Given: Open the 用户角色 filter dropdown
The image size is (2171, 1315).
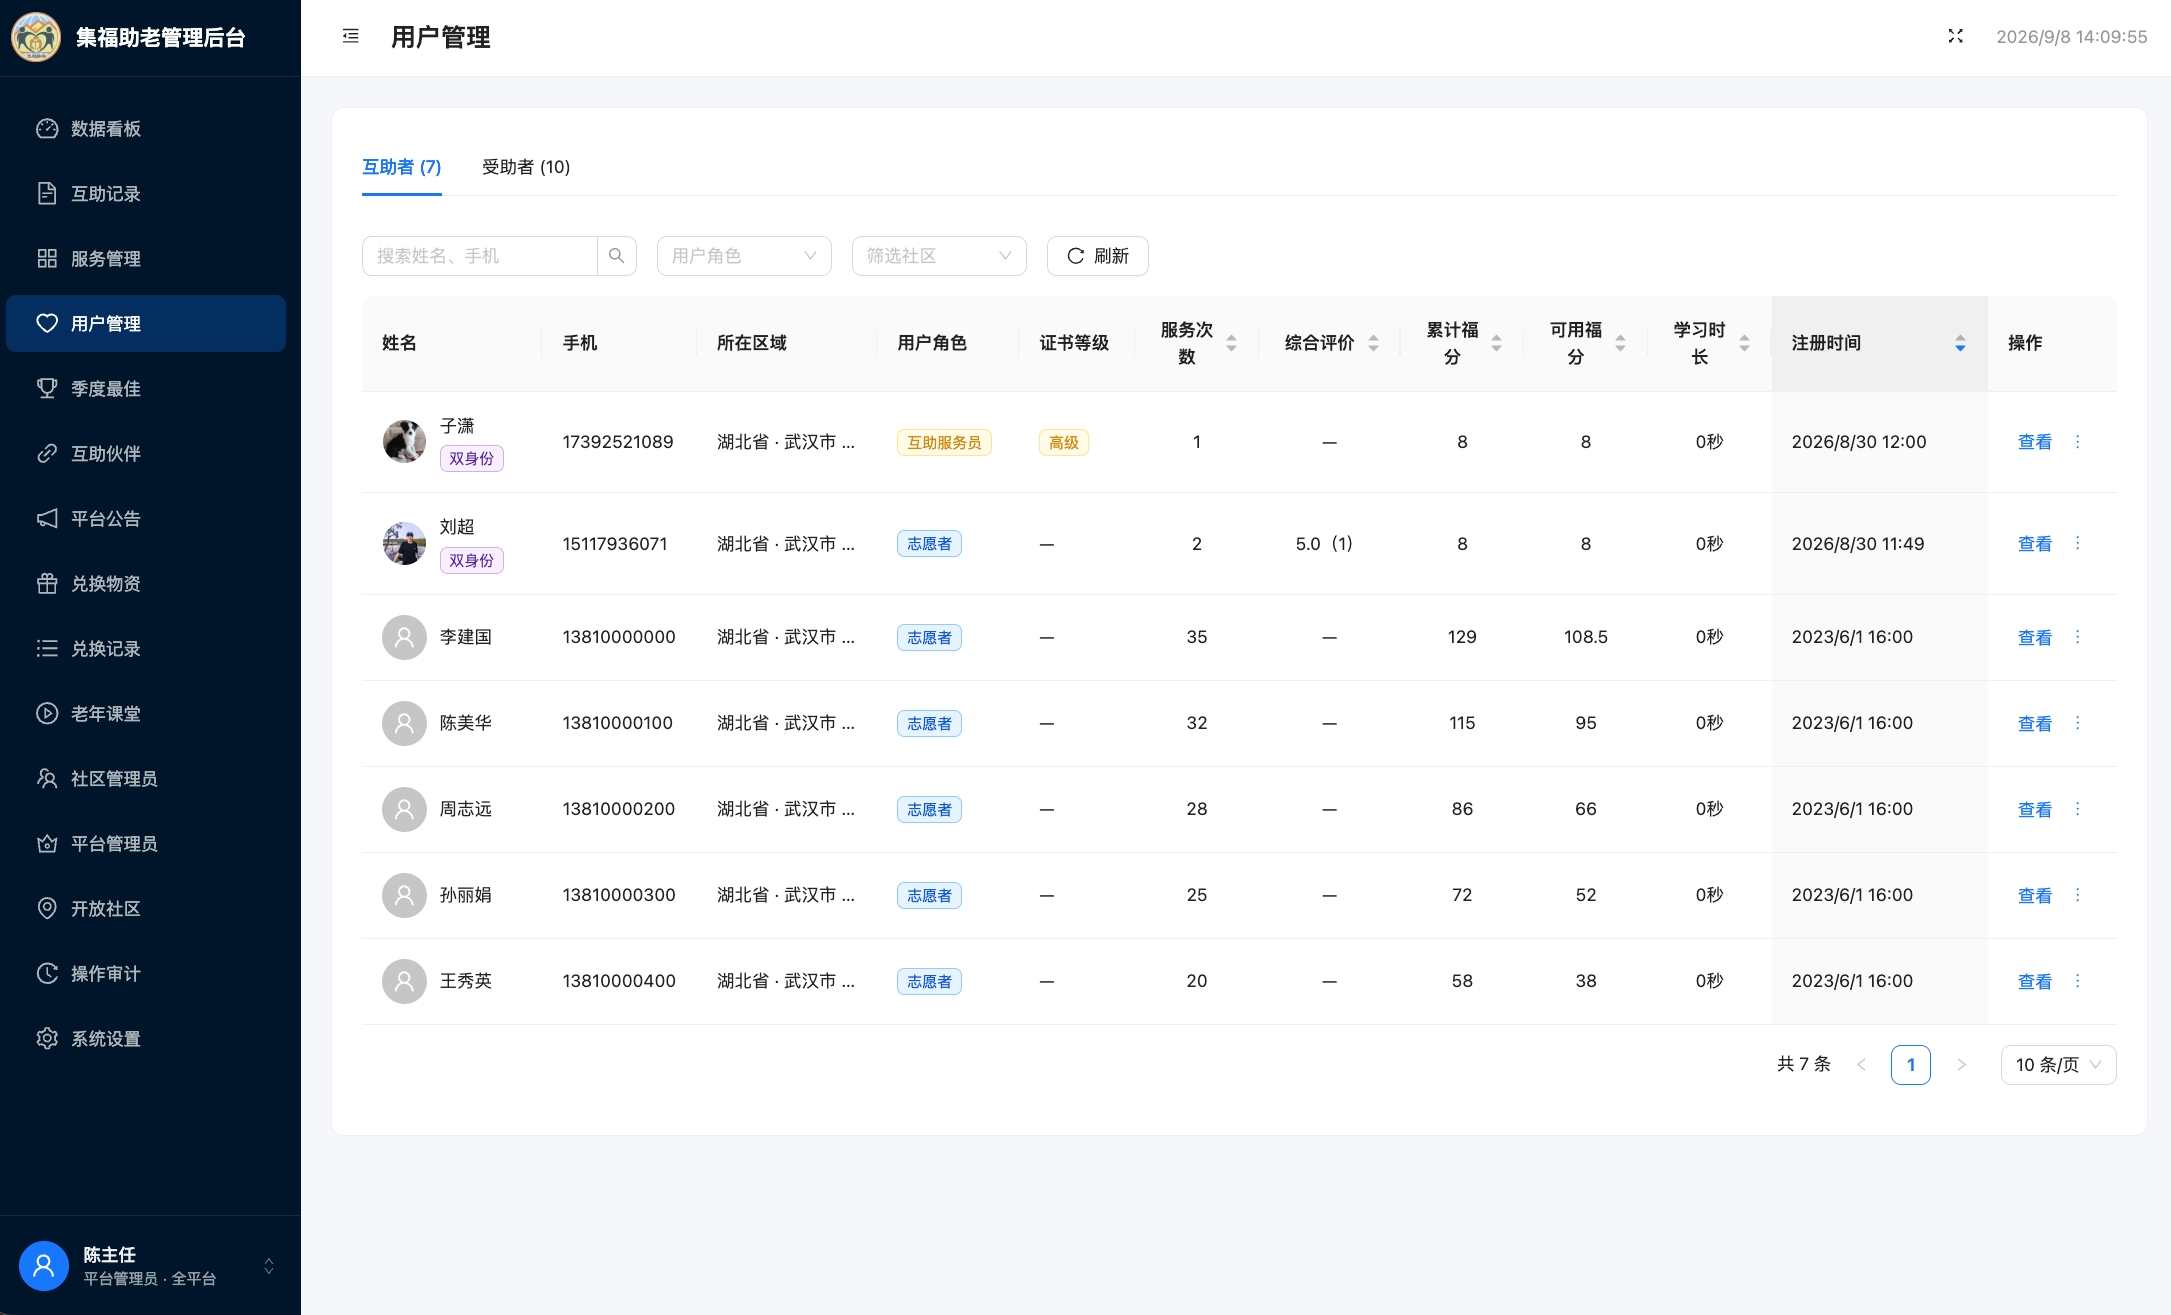Looking at the screenshot, I should [x=744, y=256].
